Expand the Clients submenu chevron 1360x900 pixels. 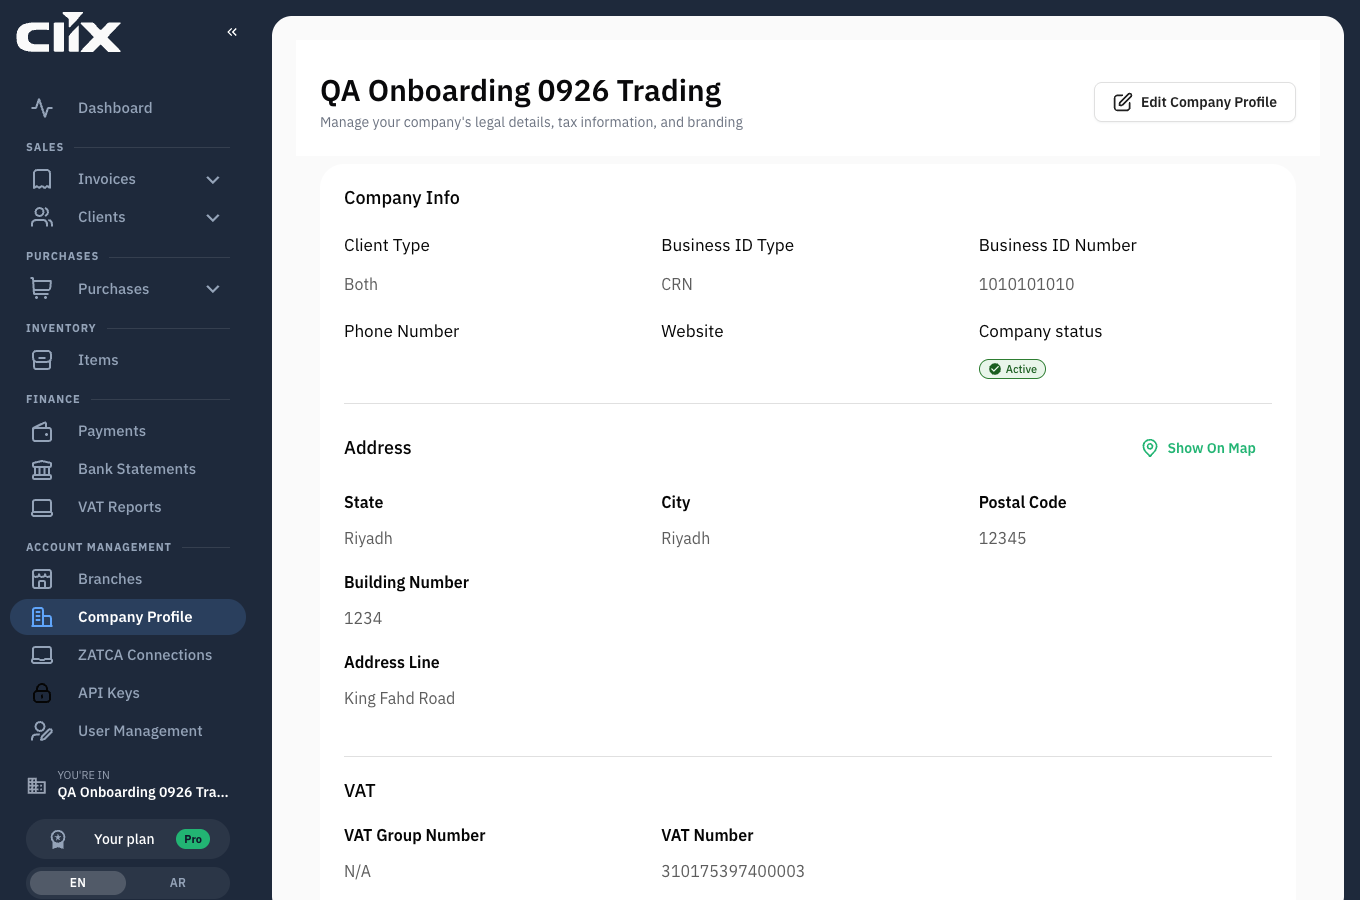pyautogui.click(x=213, y=218)
